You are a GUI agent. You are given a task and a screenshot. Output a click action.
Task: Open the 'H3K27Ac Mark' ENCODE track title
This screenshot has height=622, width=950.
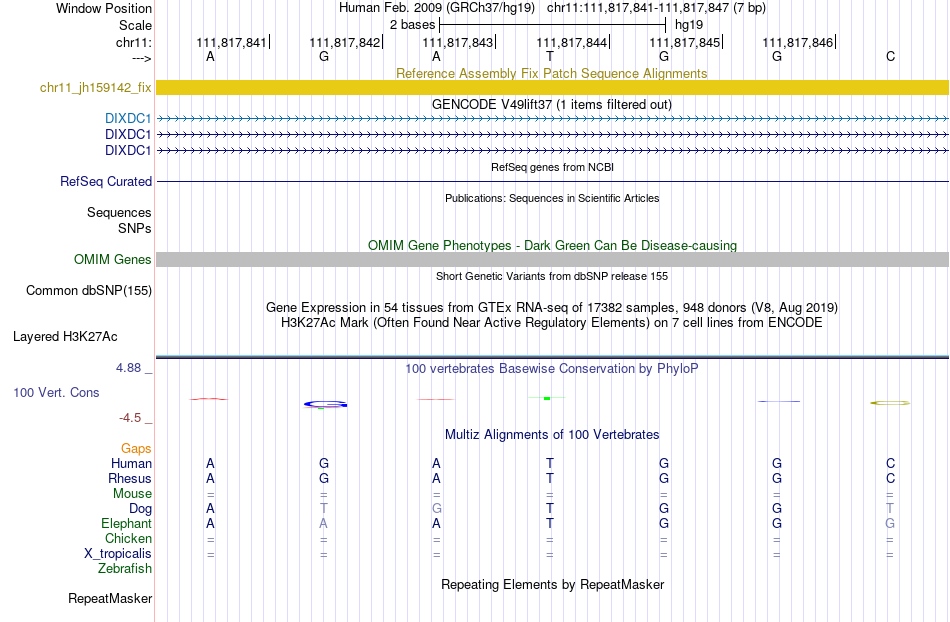tap(552, 323)
